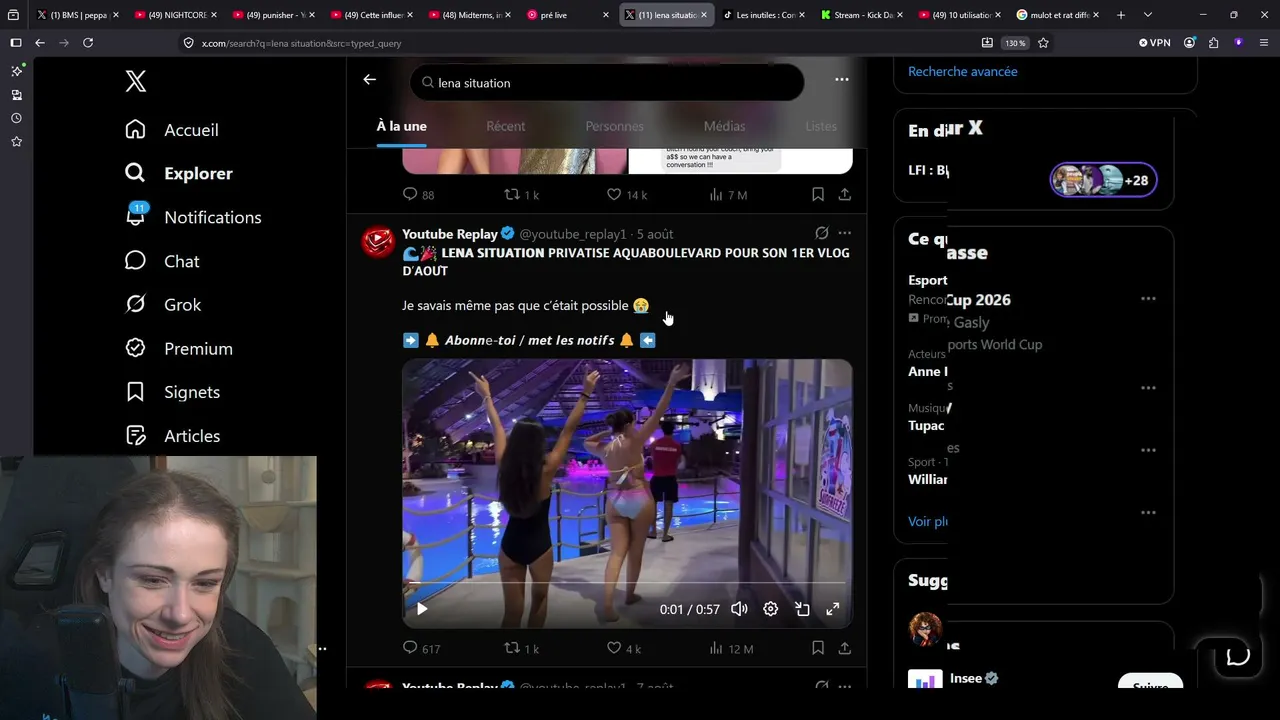Open the 'Recherche avancée' link
The width and height of the screenshot is (1280, 720).
[x=963, y=72]
